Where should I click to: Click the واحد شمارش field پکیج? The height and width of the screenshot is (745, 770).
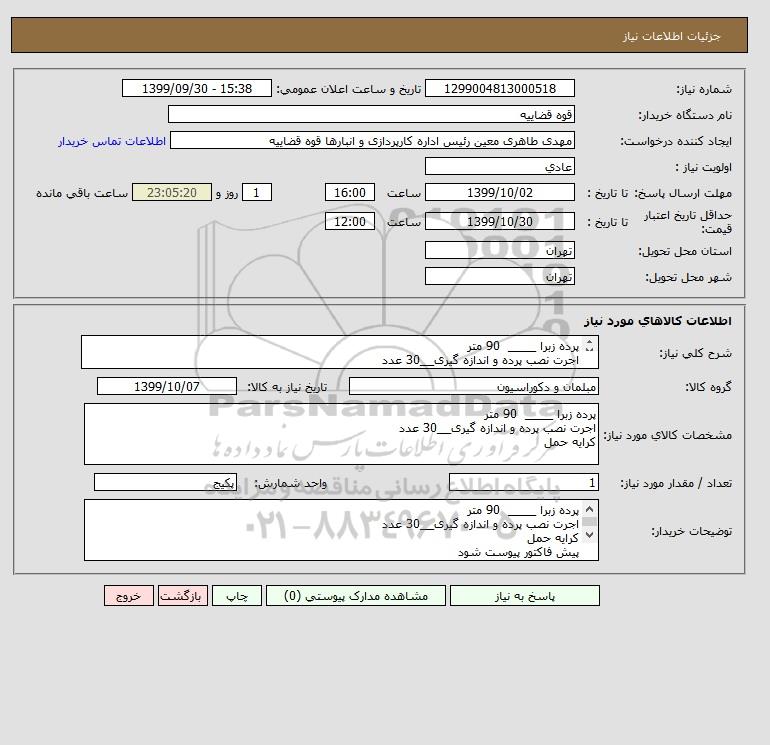point(165,482)
